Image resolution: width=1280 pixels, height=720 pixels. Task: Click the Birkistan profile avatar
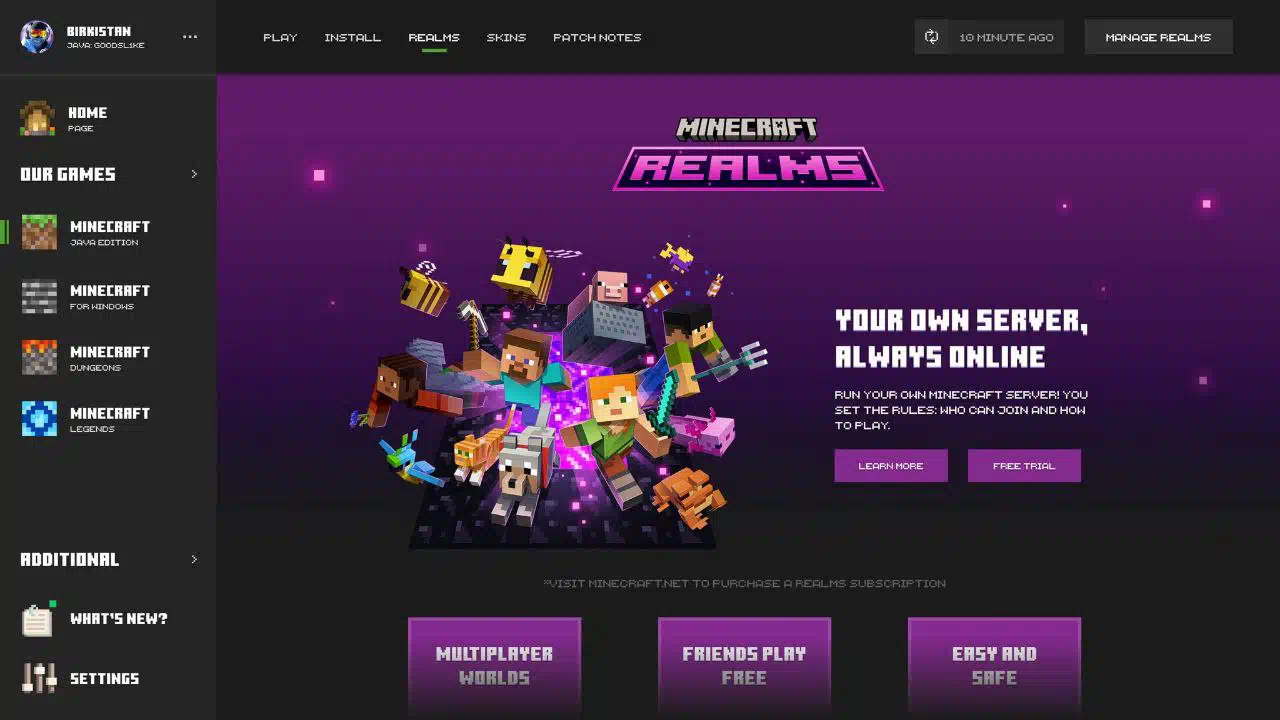pyautogui.click(x=37, y=37)
